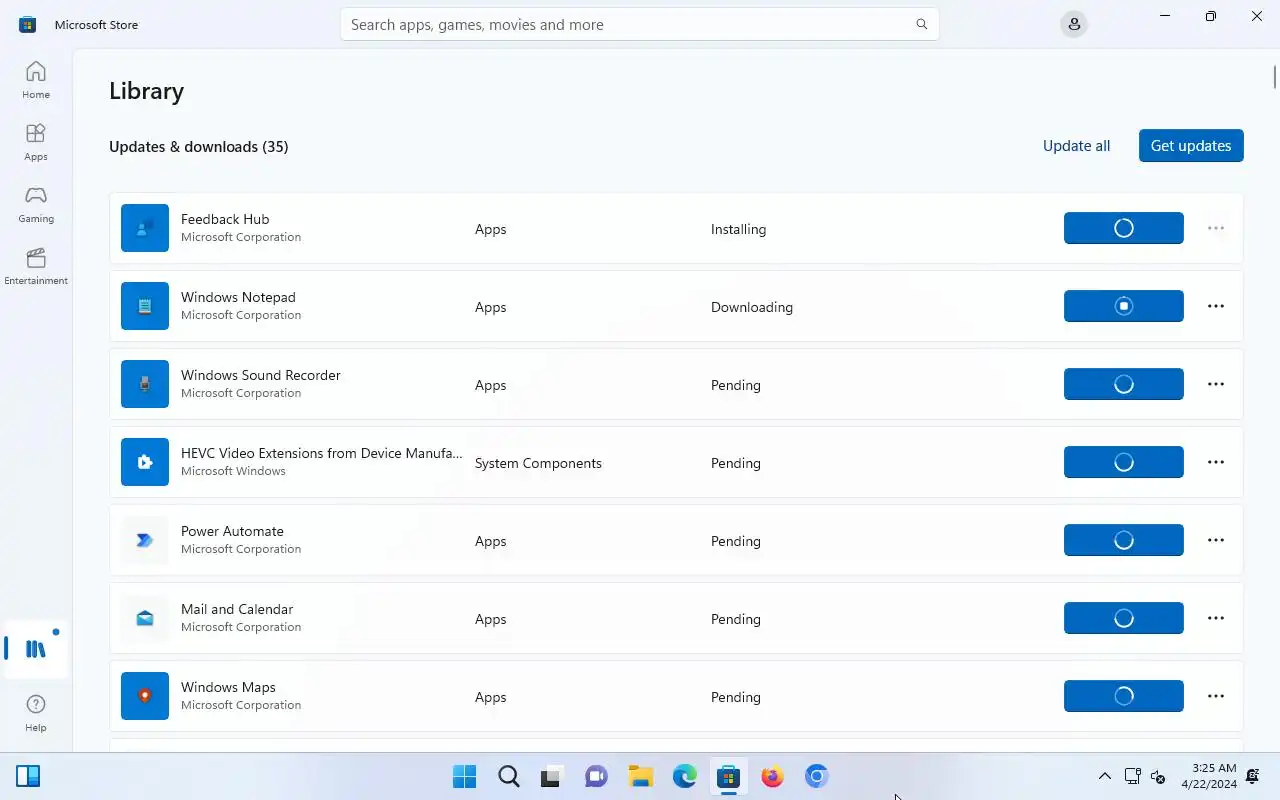Click the Power Automate app icon
Viewport: 1280px width, 800px height.
click(x=145, y=540)
